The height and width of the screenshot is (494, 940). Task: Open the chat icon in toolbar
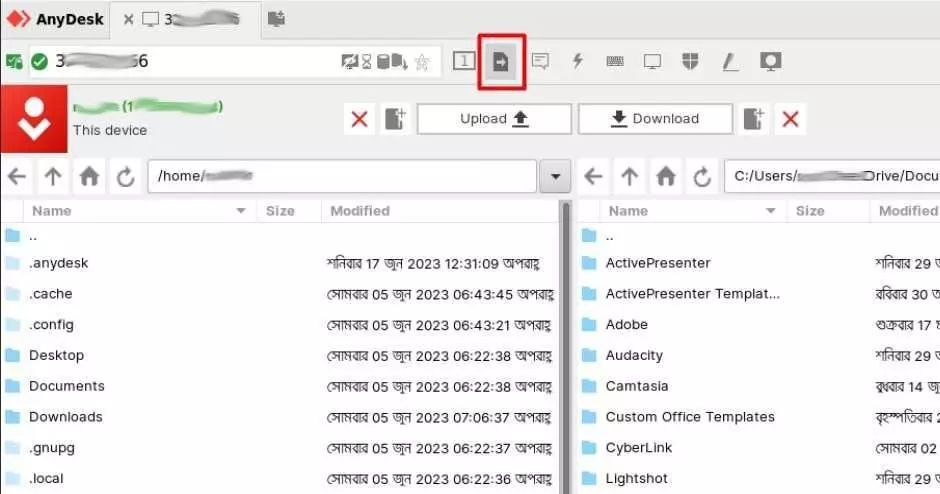(x=540, y=61)
